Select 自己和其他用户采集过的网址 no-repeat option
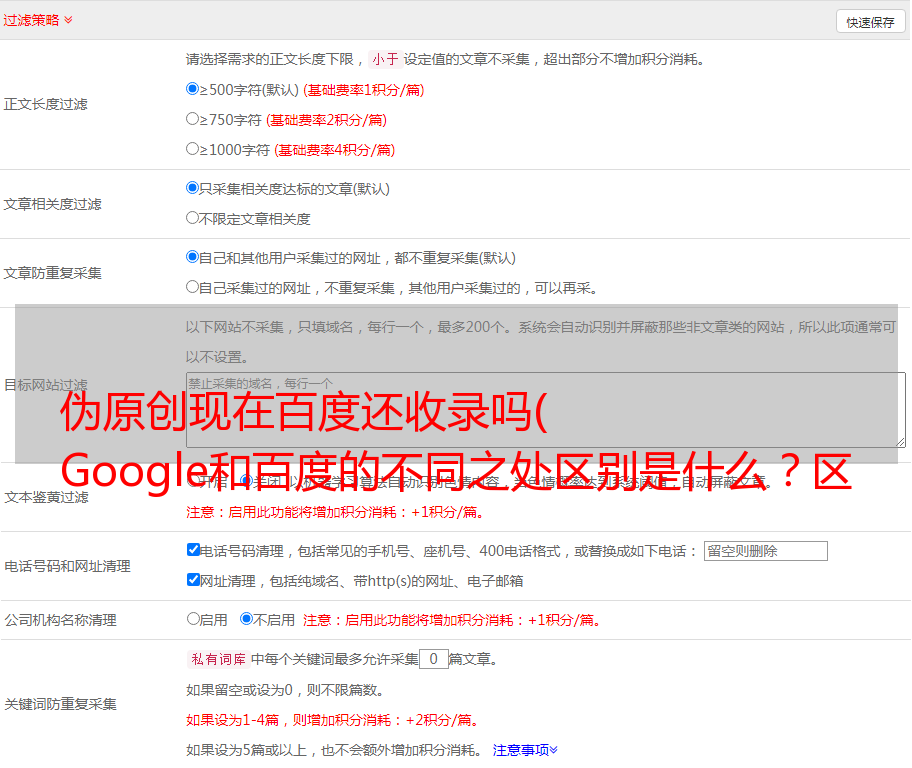The height and width of the screenshot is (768, 912). click(192, 257)
